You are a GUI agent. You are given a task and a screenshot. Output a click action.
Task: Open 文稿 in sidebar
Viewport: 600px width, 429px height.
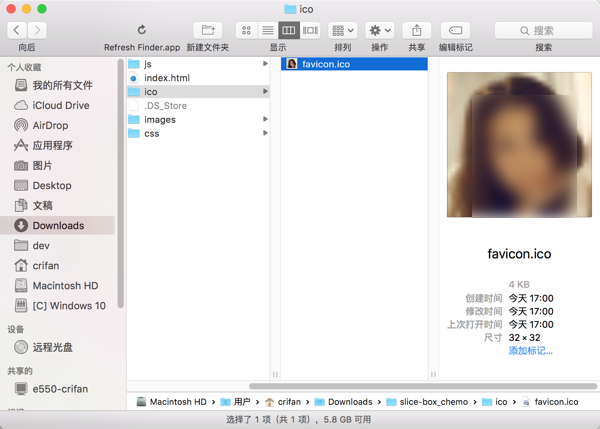57,206
